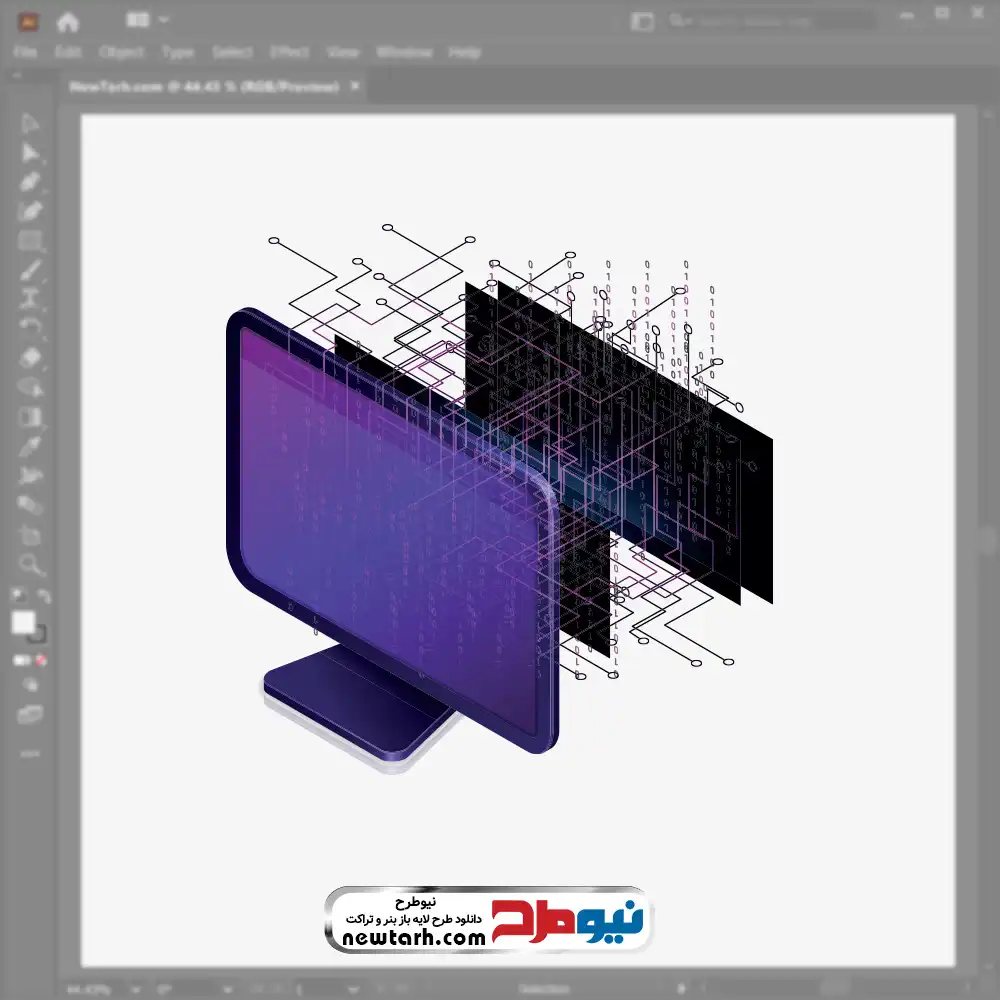The width and height of the screenshot is (1000, 1000).
Task: Open the rotate view dropdown in the status bar
Action: pyautogui.click(x=228, y=990)
